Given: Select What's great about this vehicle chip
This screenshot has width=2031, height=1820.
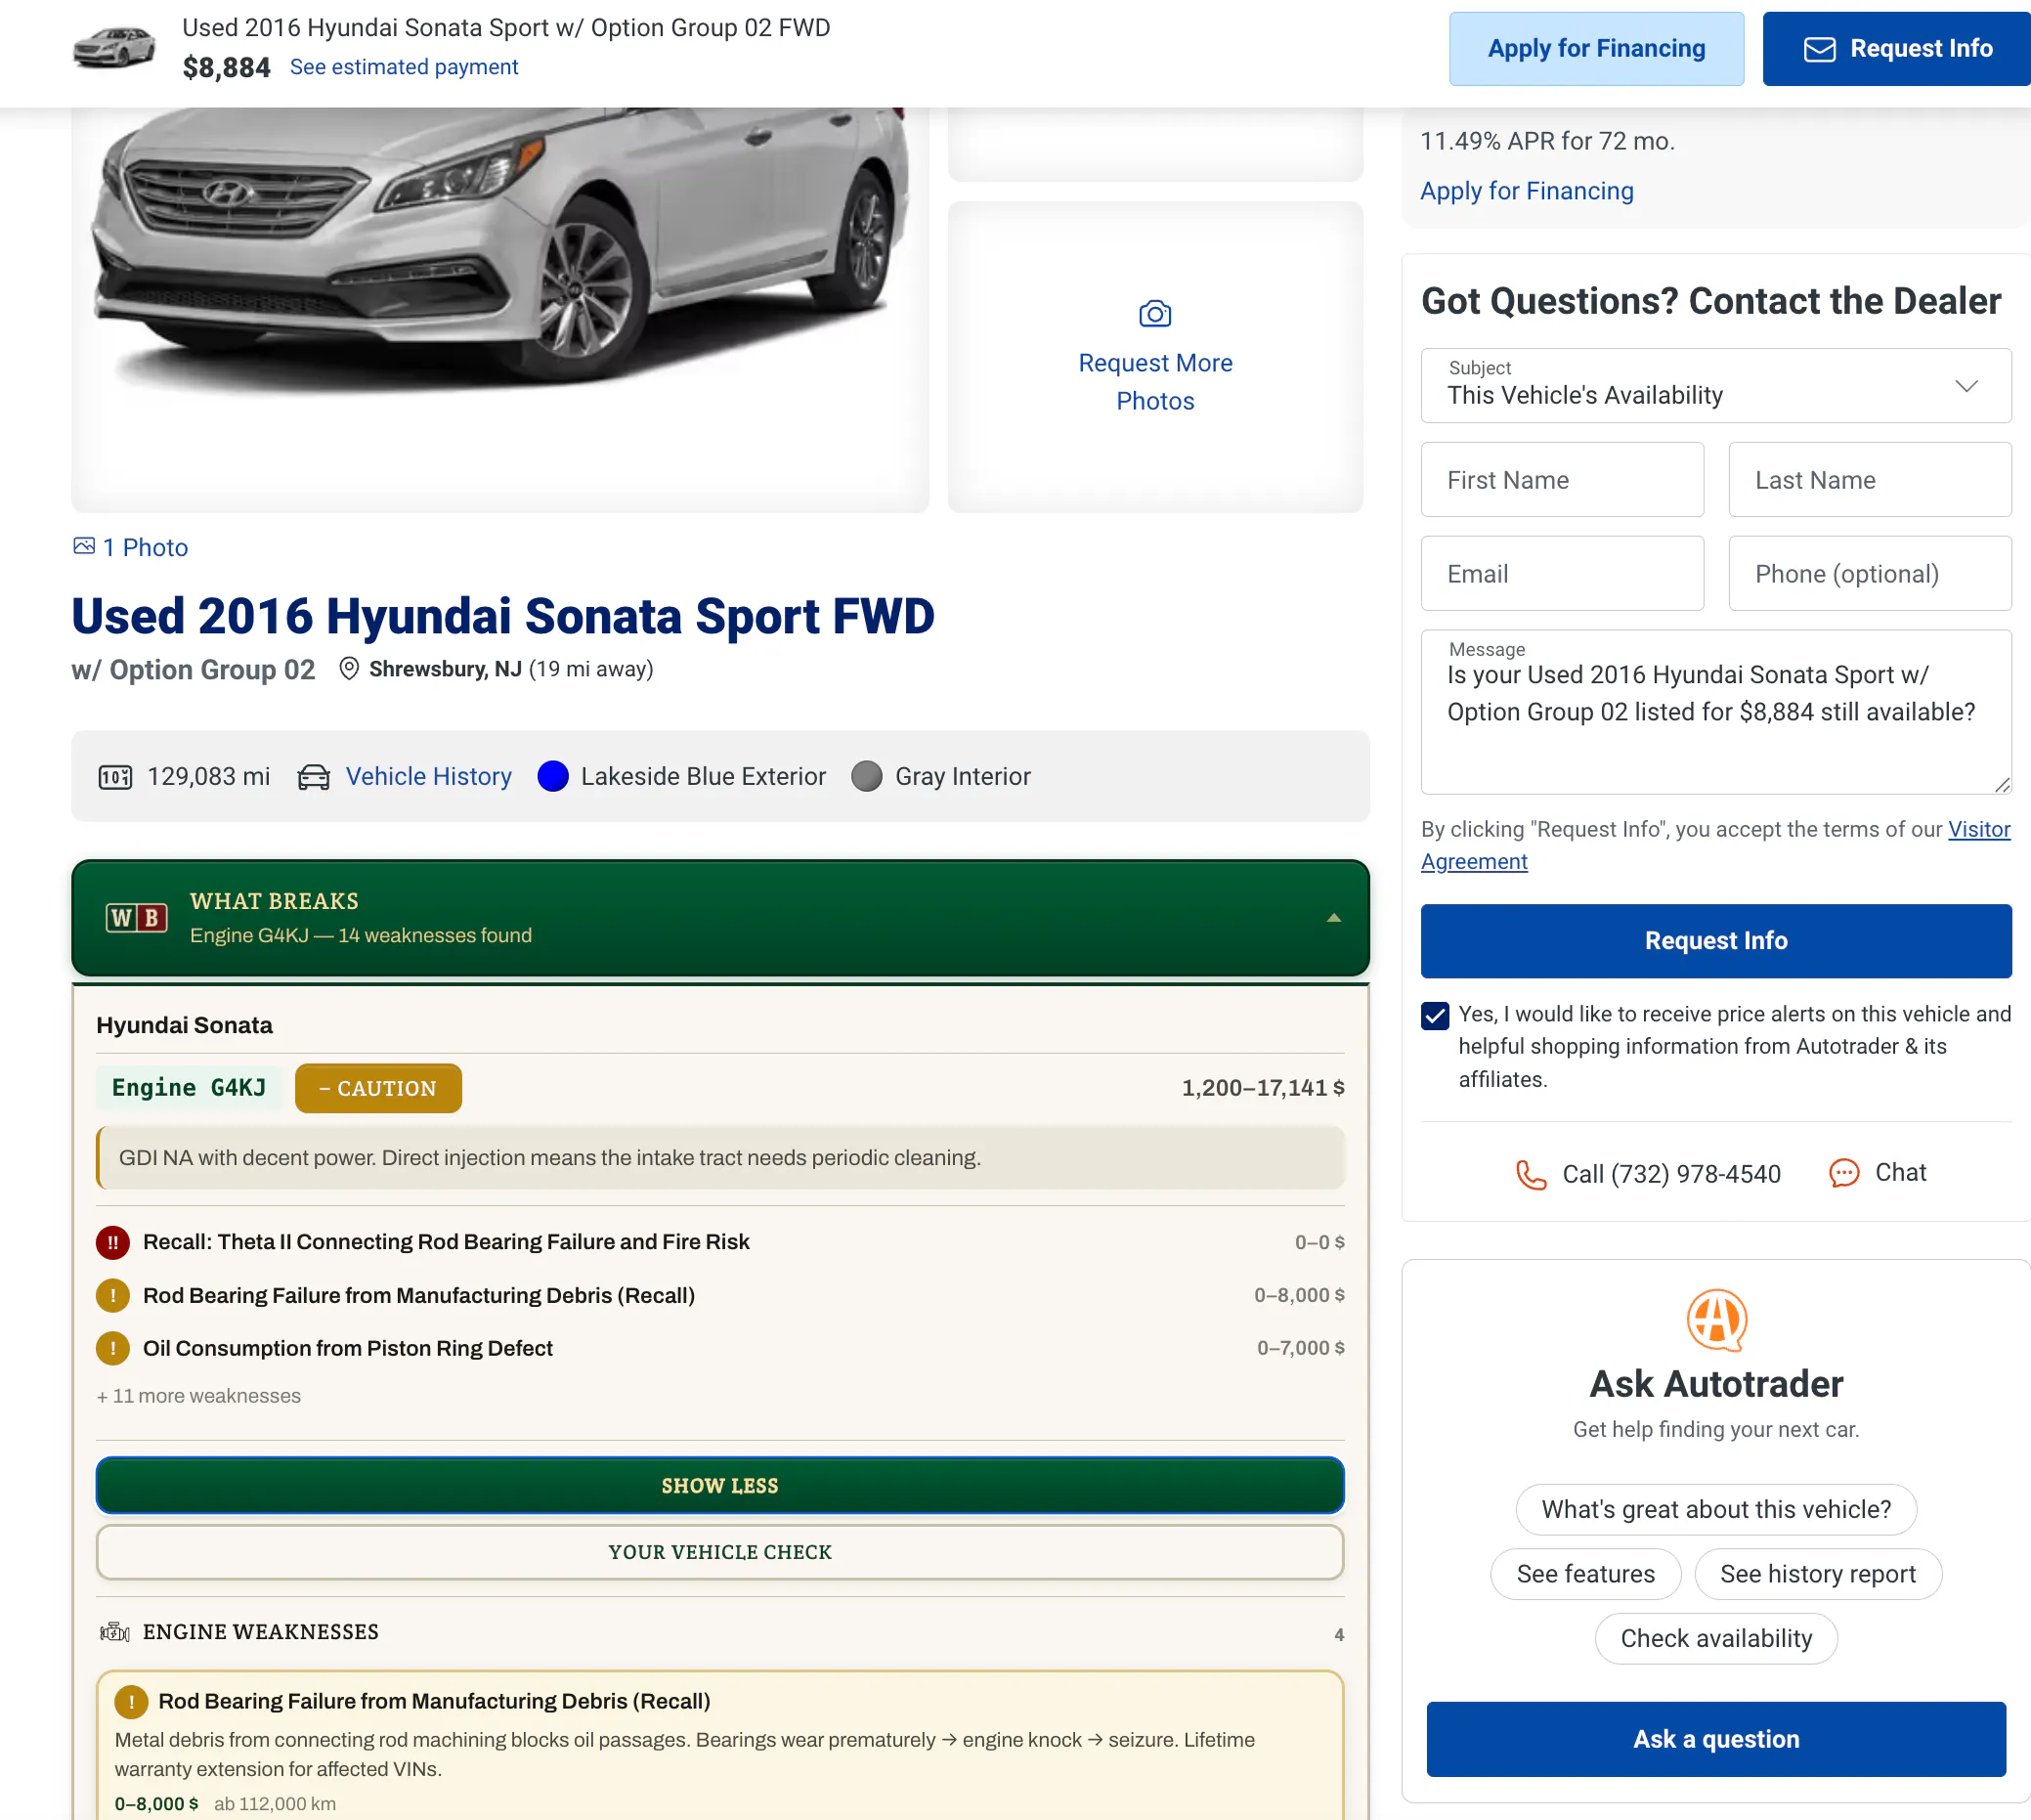Looking at the screenshot, I should tap(1716, 1509).
